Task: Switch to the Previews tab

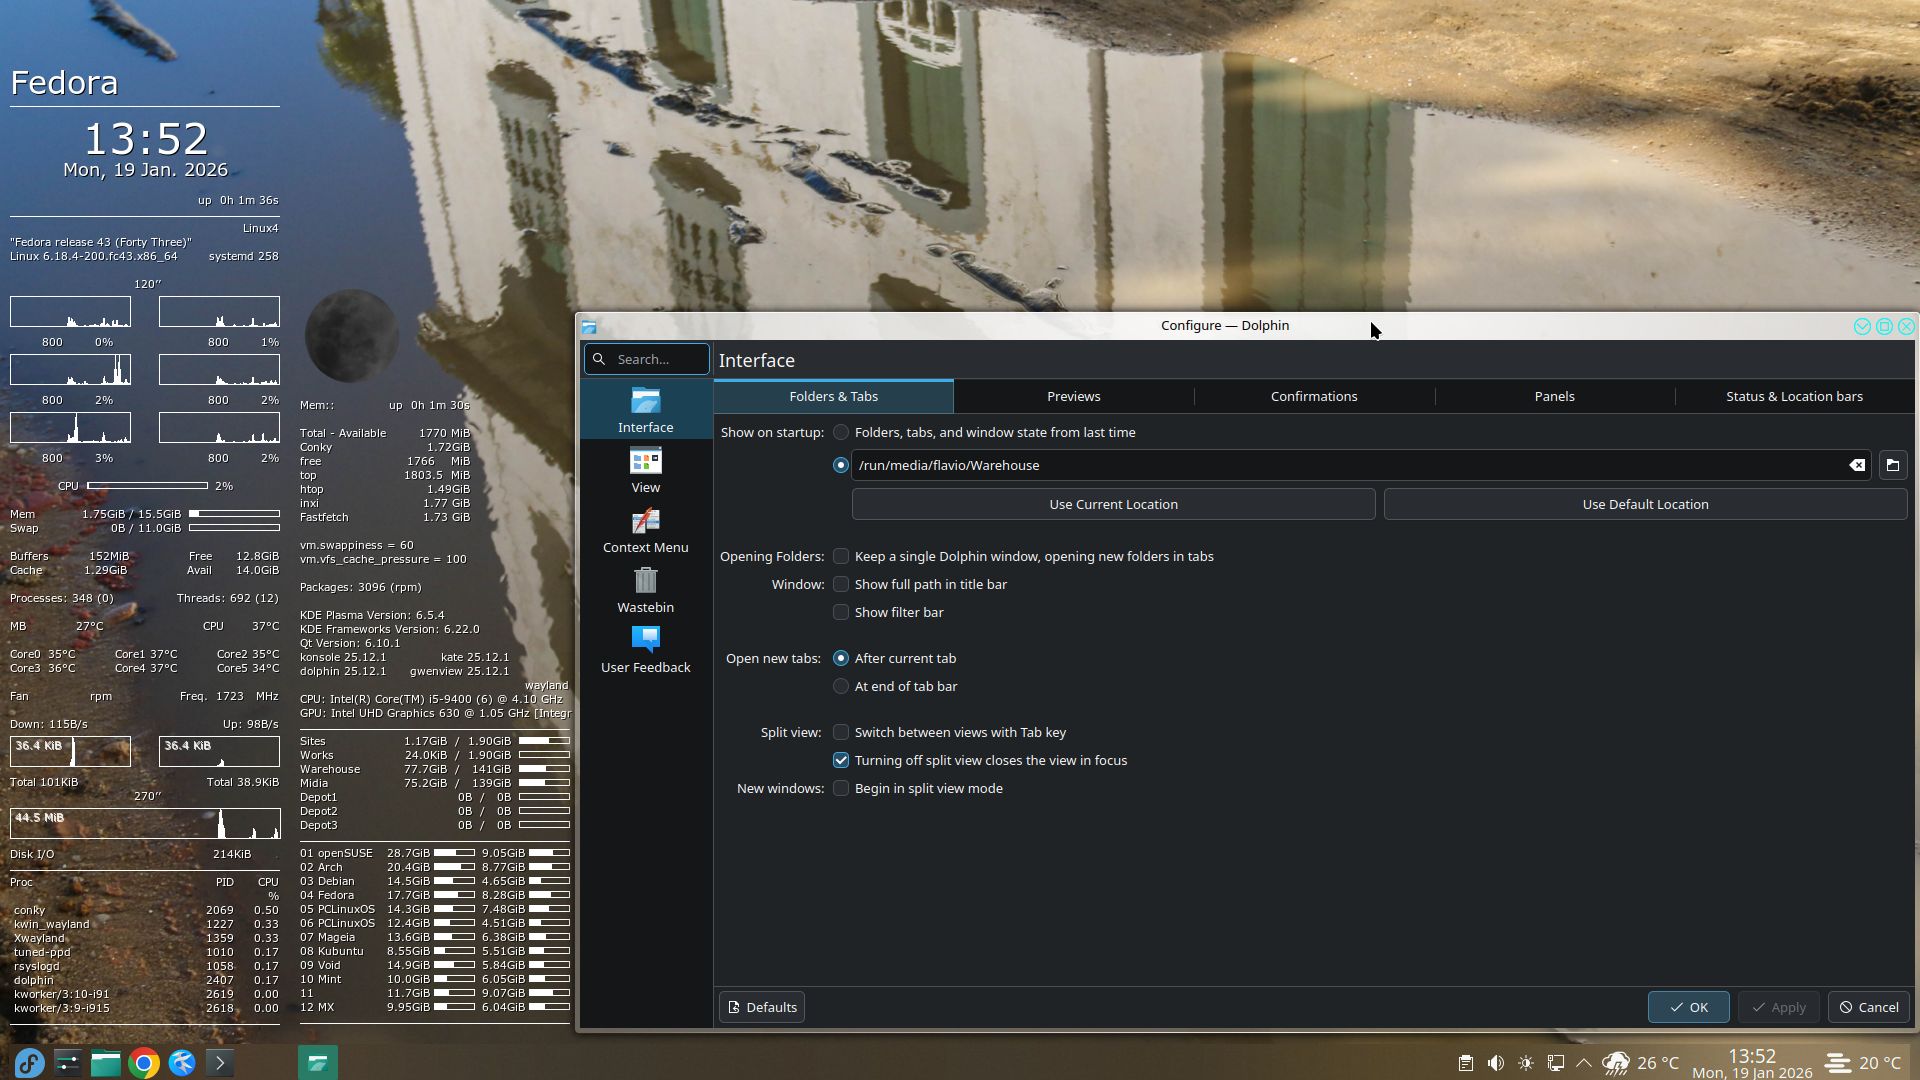Action: 1073,396
